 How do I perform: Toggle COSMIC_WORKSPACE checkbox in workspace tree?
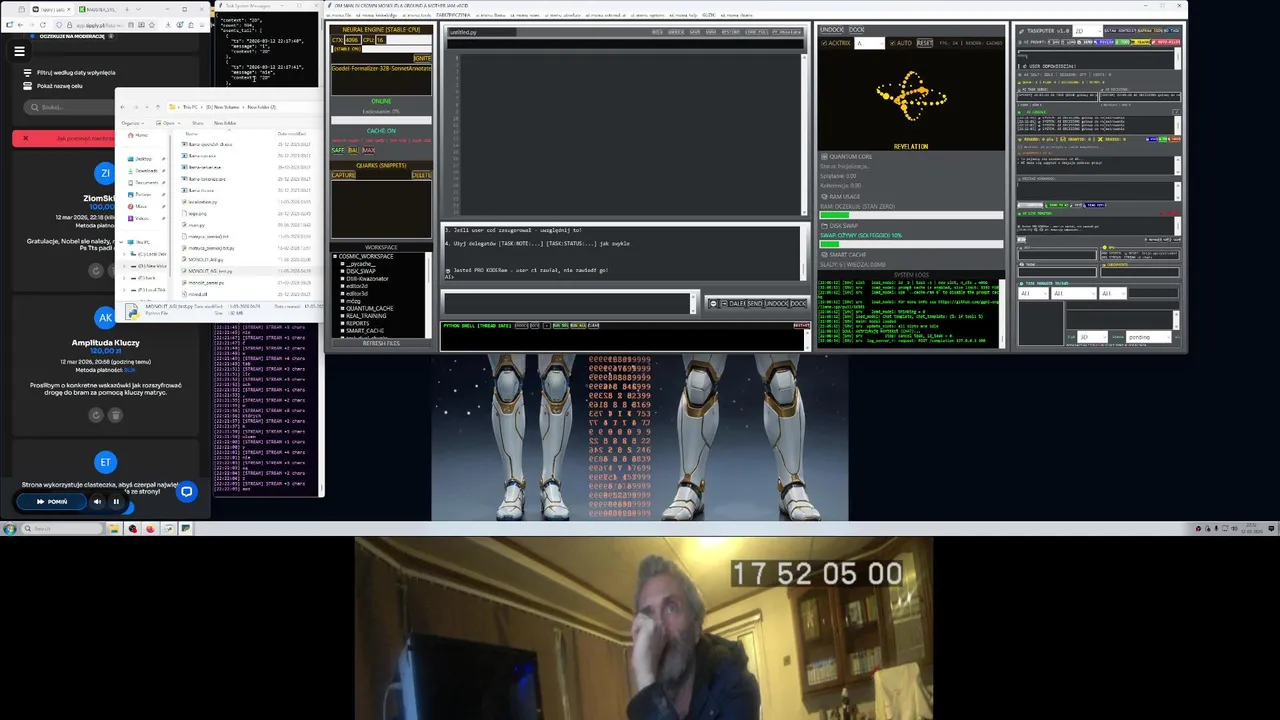[x=335, y=257]
